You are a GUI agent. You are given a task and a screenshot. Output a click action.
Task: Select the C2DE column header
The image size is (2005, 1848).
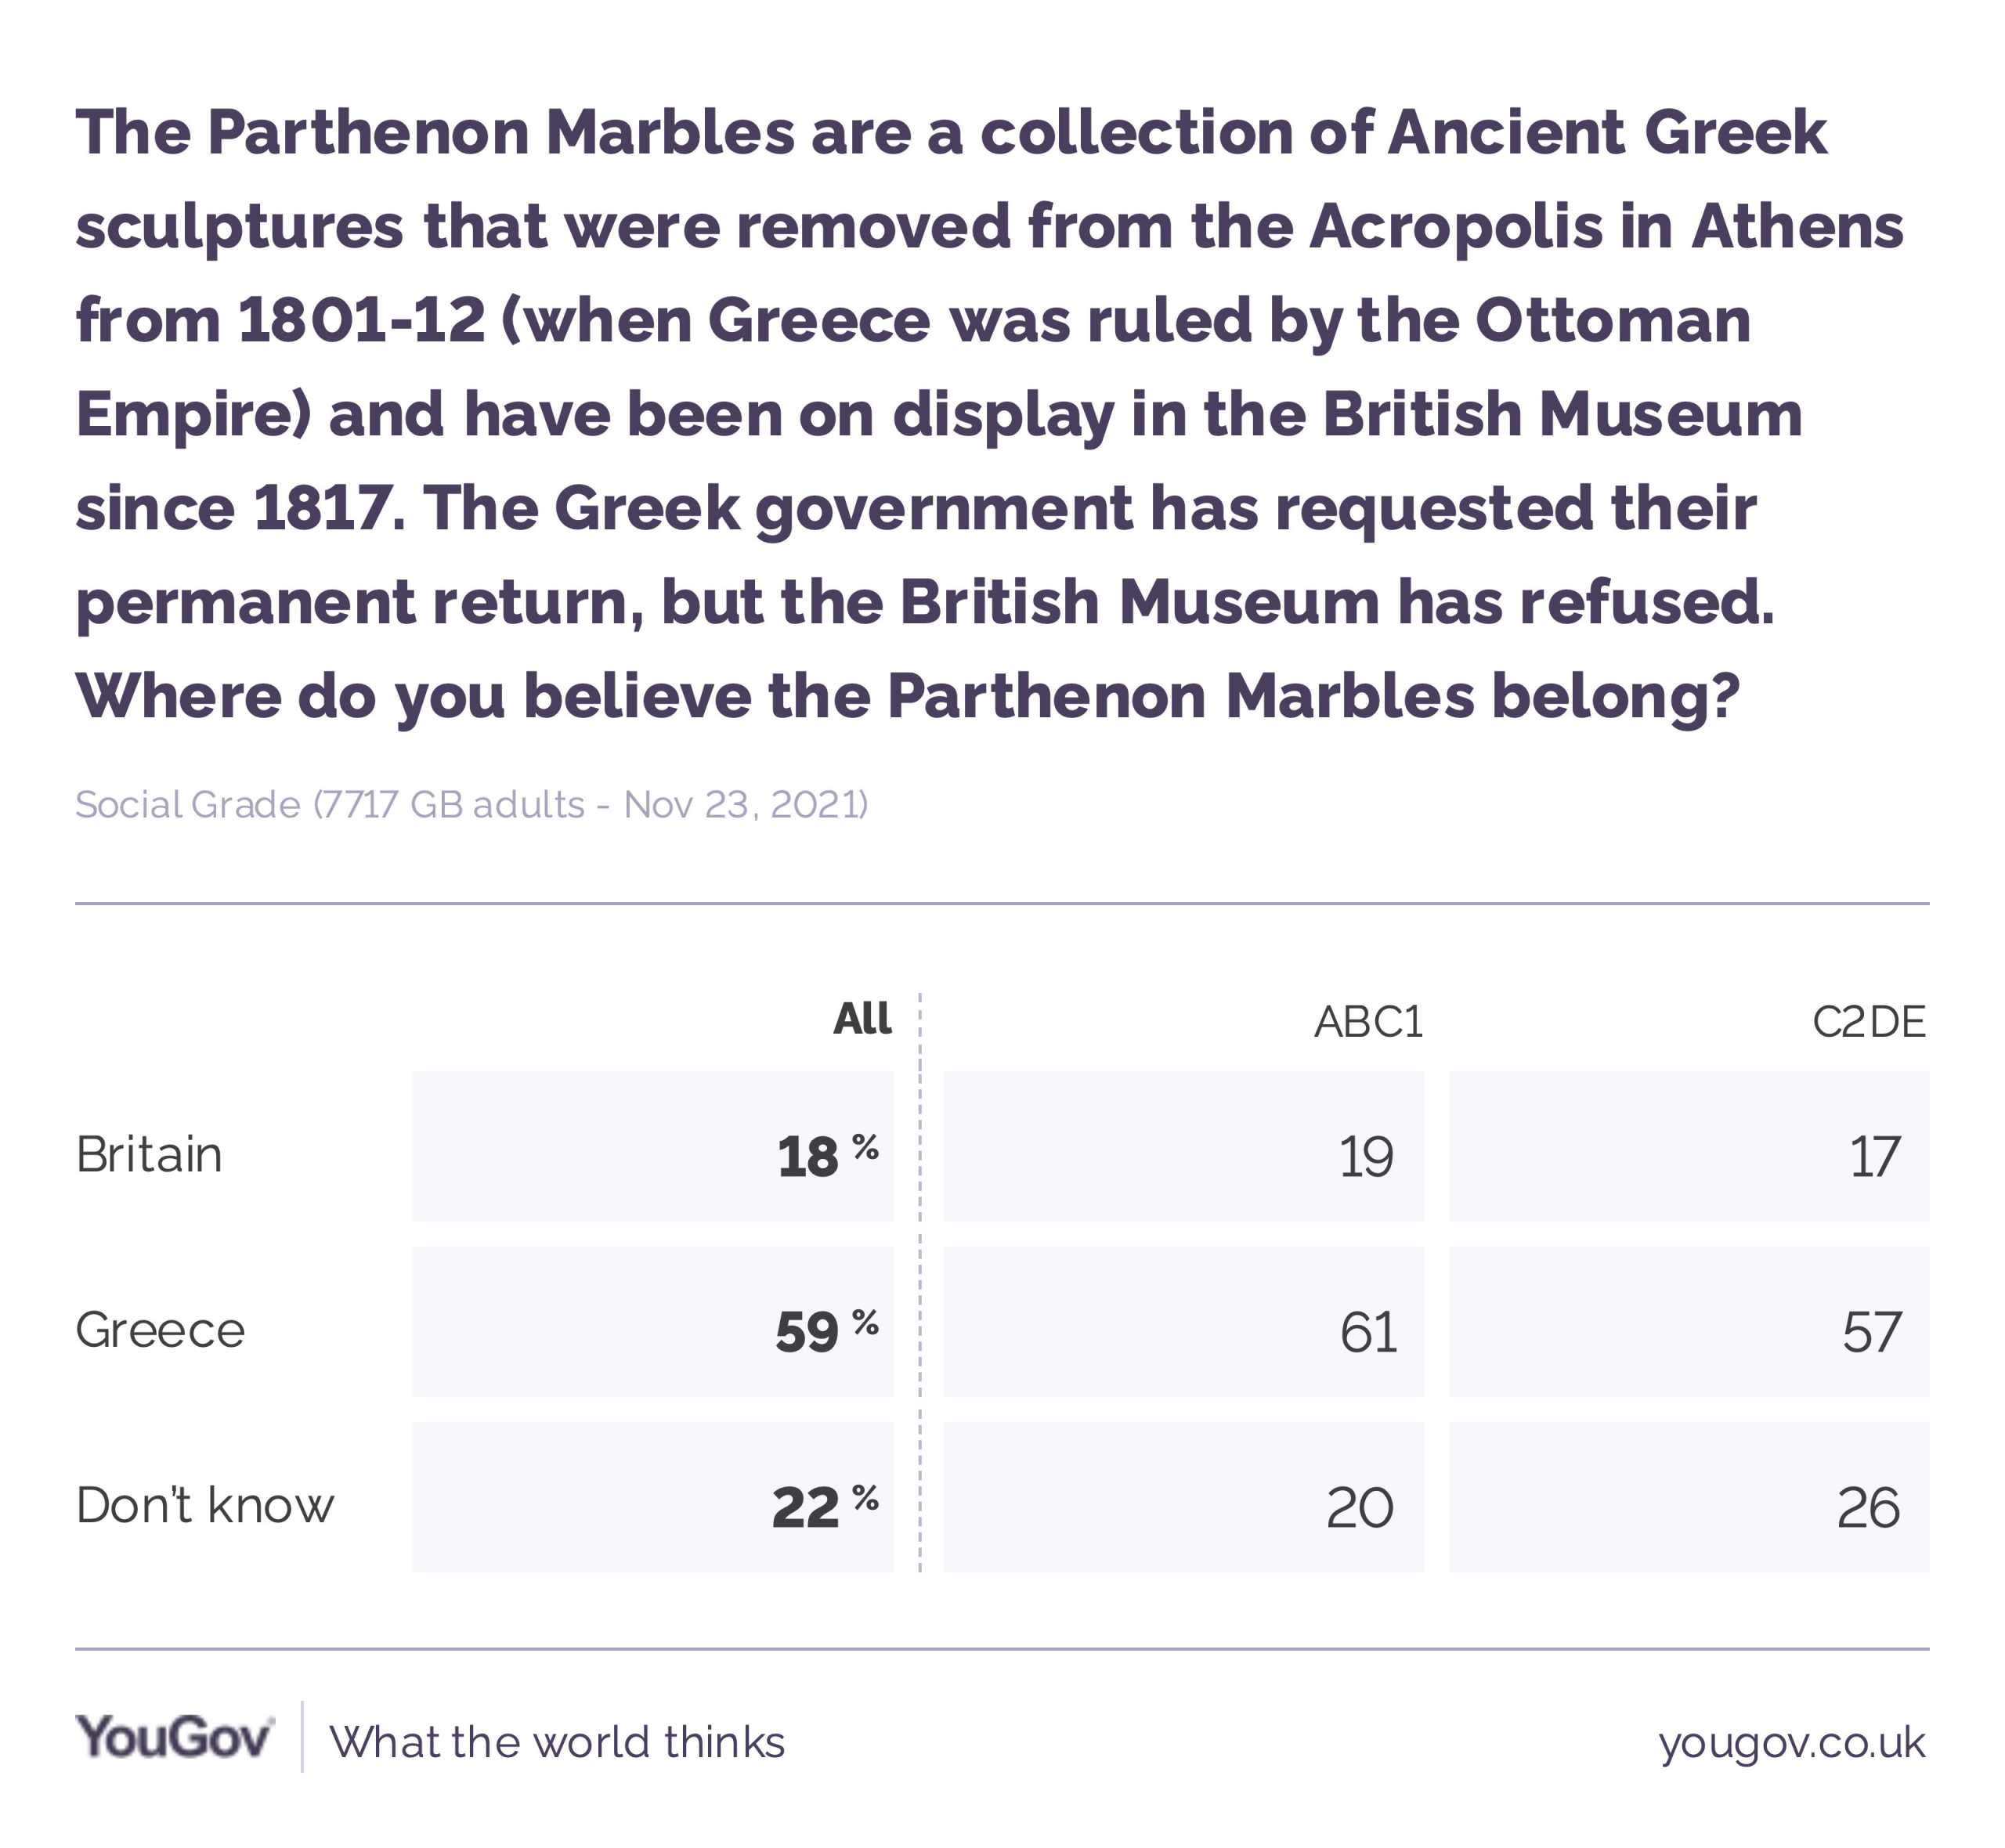point(1868,1022)
